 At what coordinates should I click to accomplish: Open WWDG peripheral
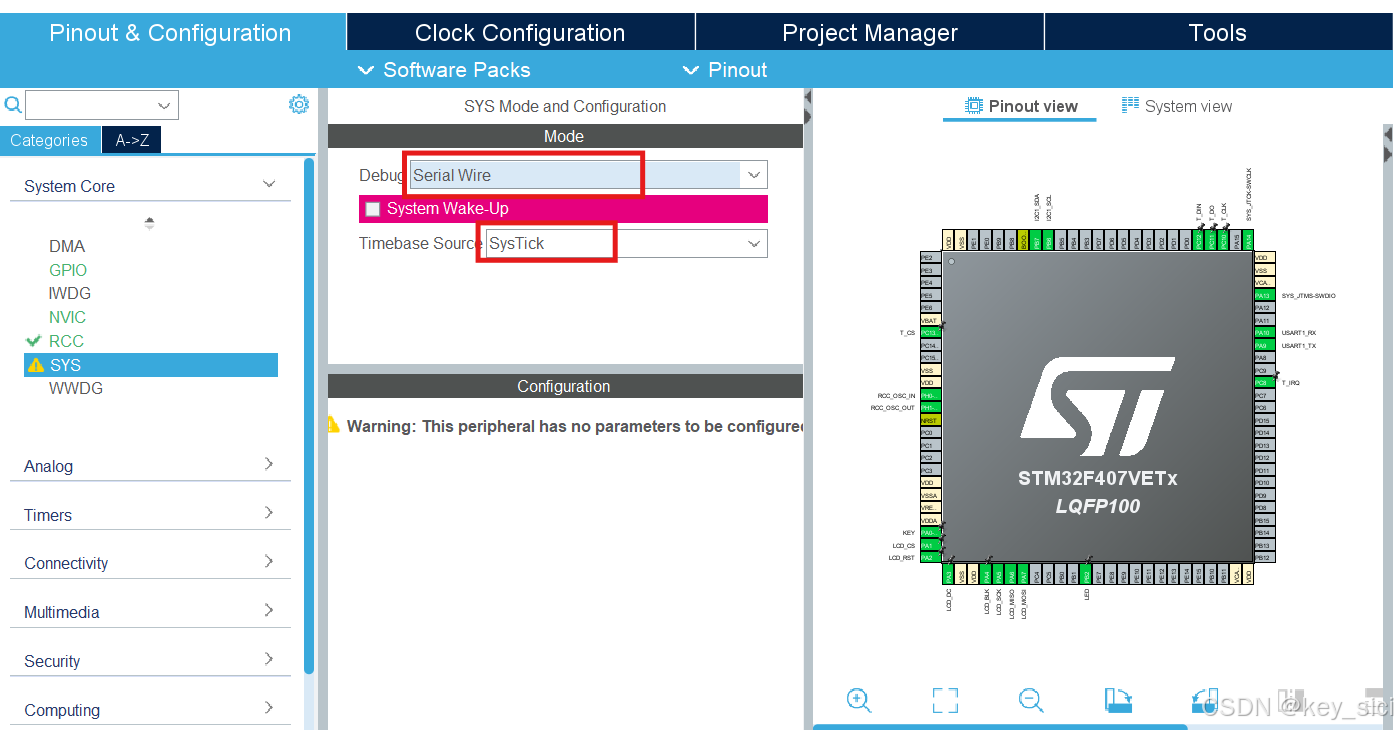(x=76, y=388)
